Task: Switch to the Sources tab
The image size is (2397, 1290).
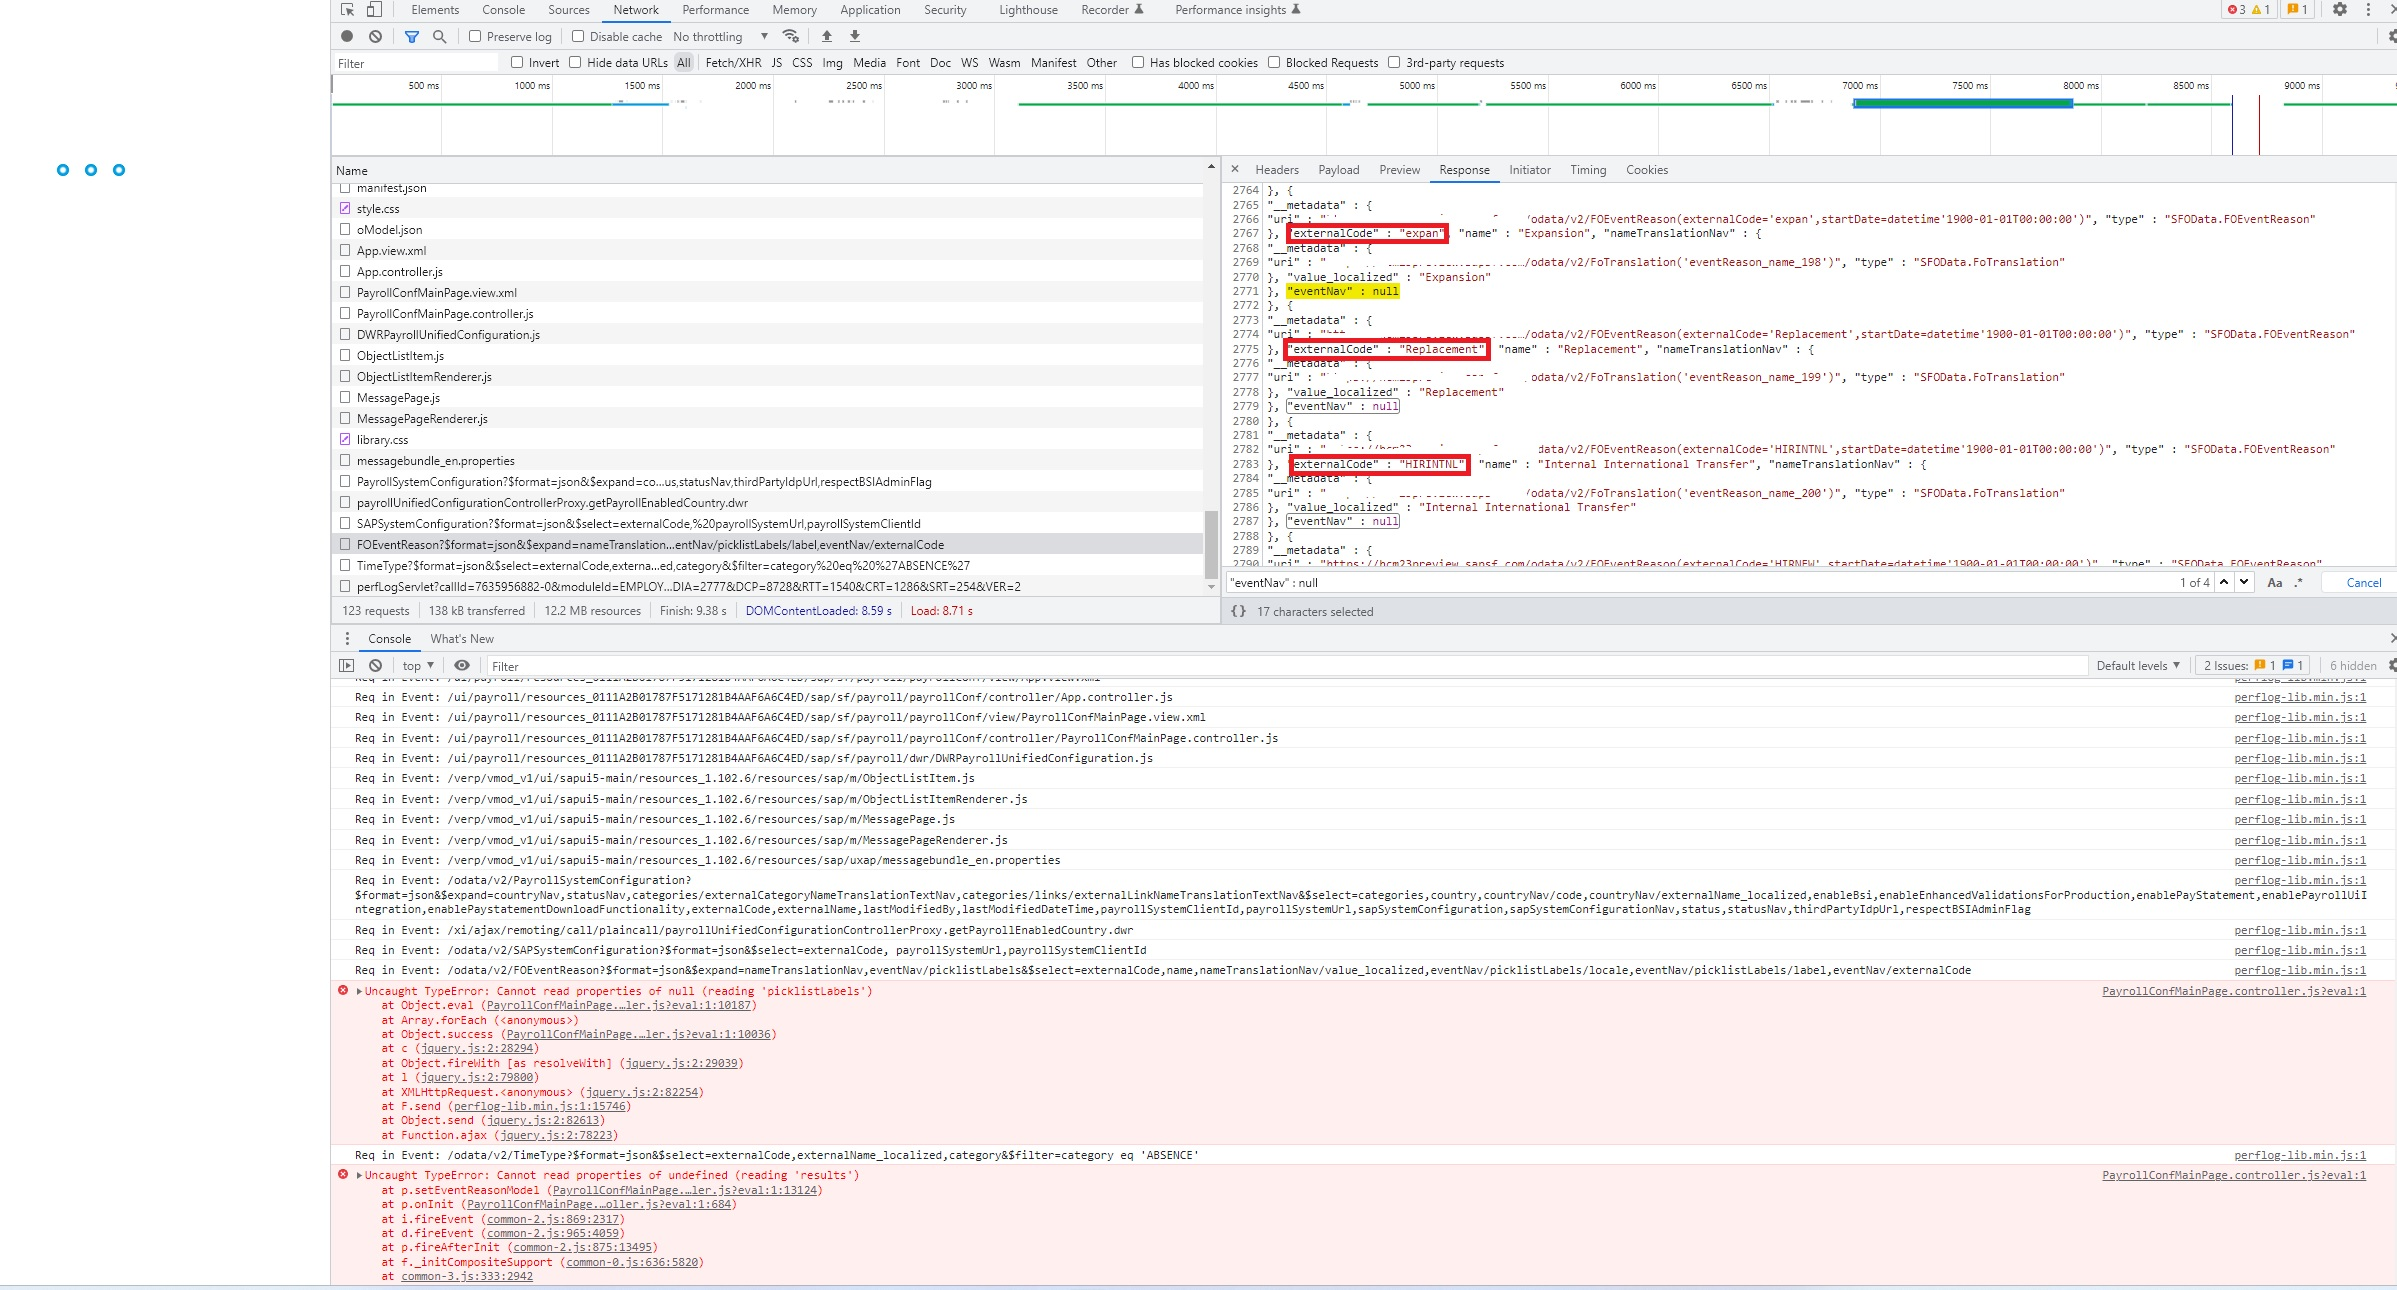Action: tap(568, 10)
